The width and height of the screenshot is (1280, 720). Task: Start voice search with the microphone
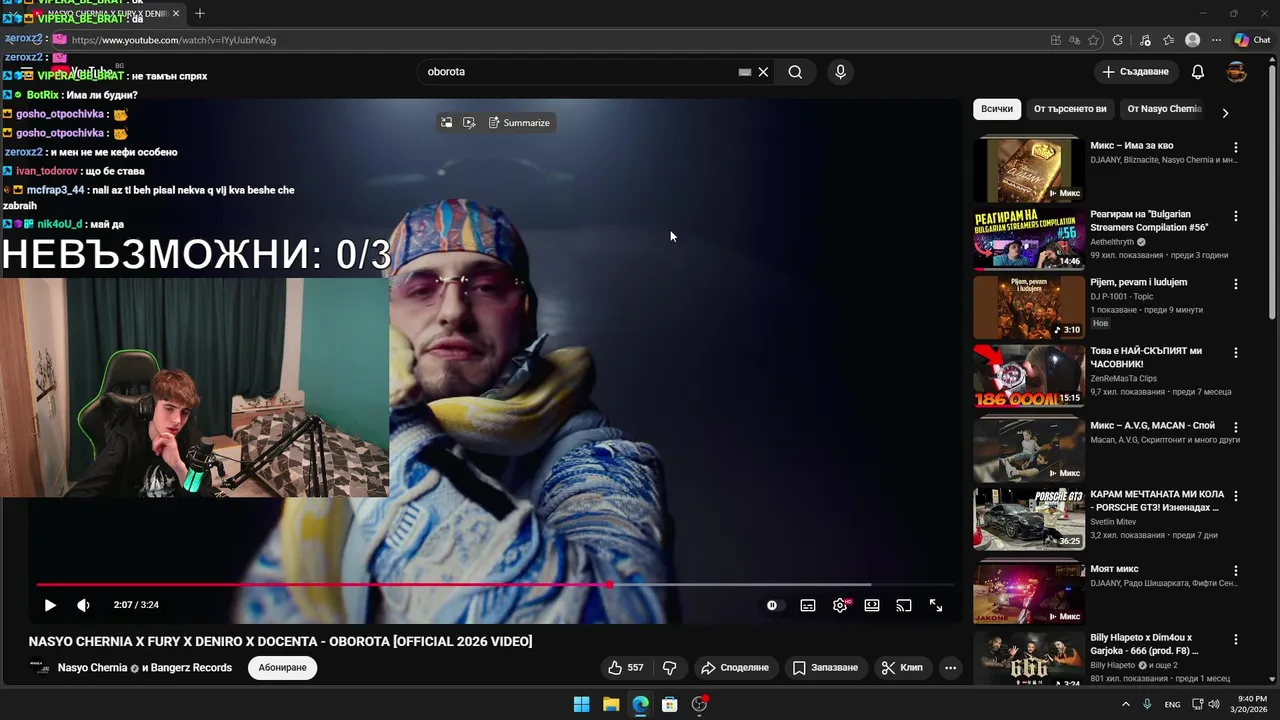[840, 72]
